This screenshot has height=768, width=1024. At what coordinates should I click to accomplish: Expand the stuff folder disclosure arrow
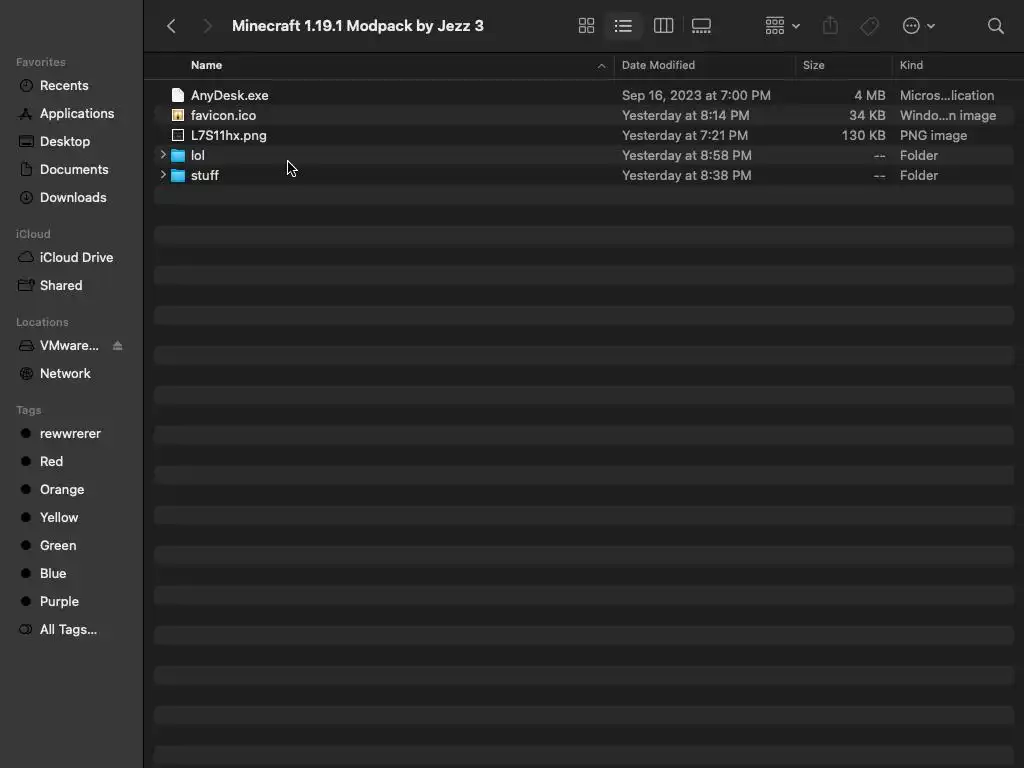[163, 176]
